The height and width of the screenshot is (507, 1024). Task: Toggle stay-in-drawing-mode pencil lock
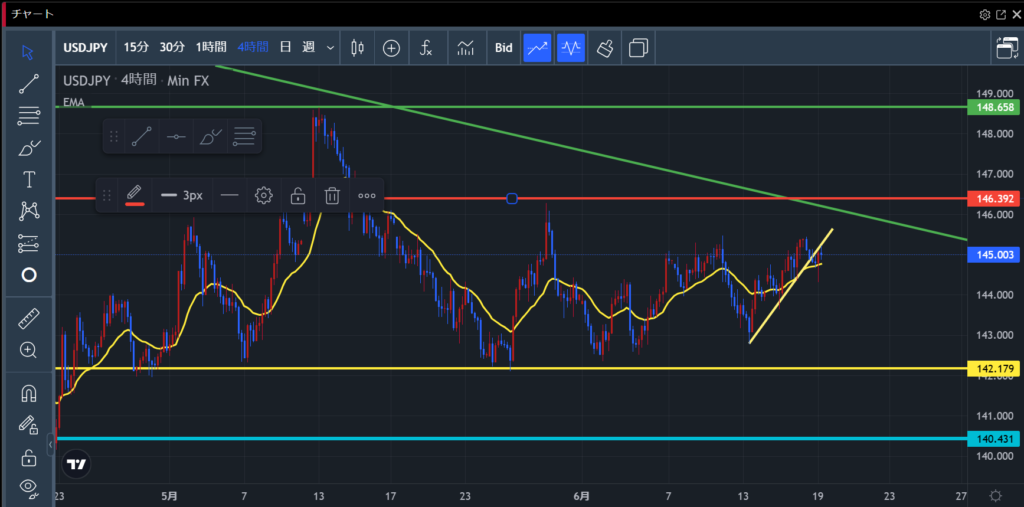28,425
